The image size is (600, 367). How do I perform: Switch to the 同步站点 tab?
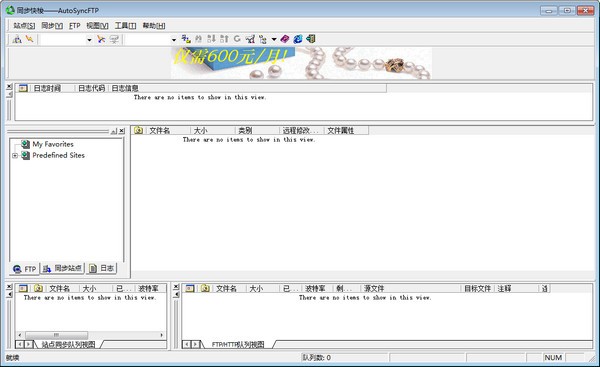tap(63, 268)
